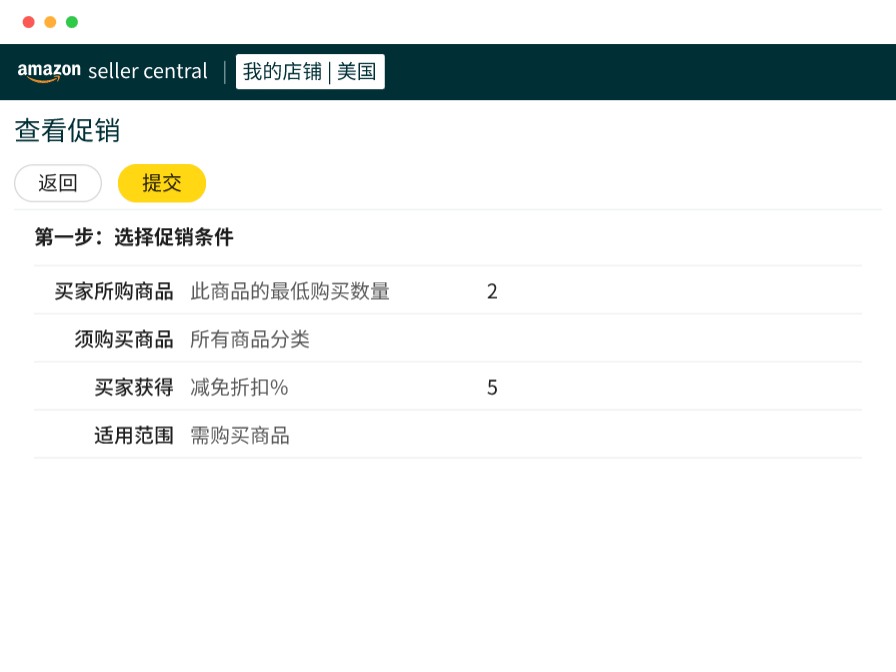Close the window with red button
896x672 pixels.
tap(28, 22)
